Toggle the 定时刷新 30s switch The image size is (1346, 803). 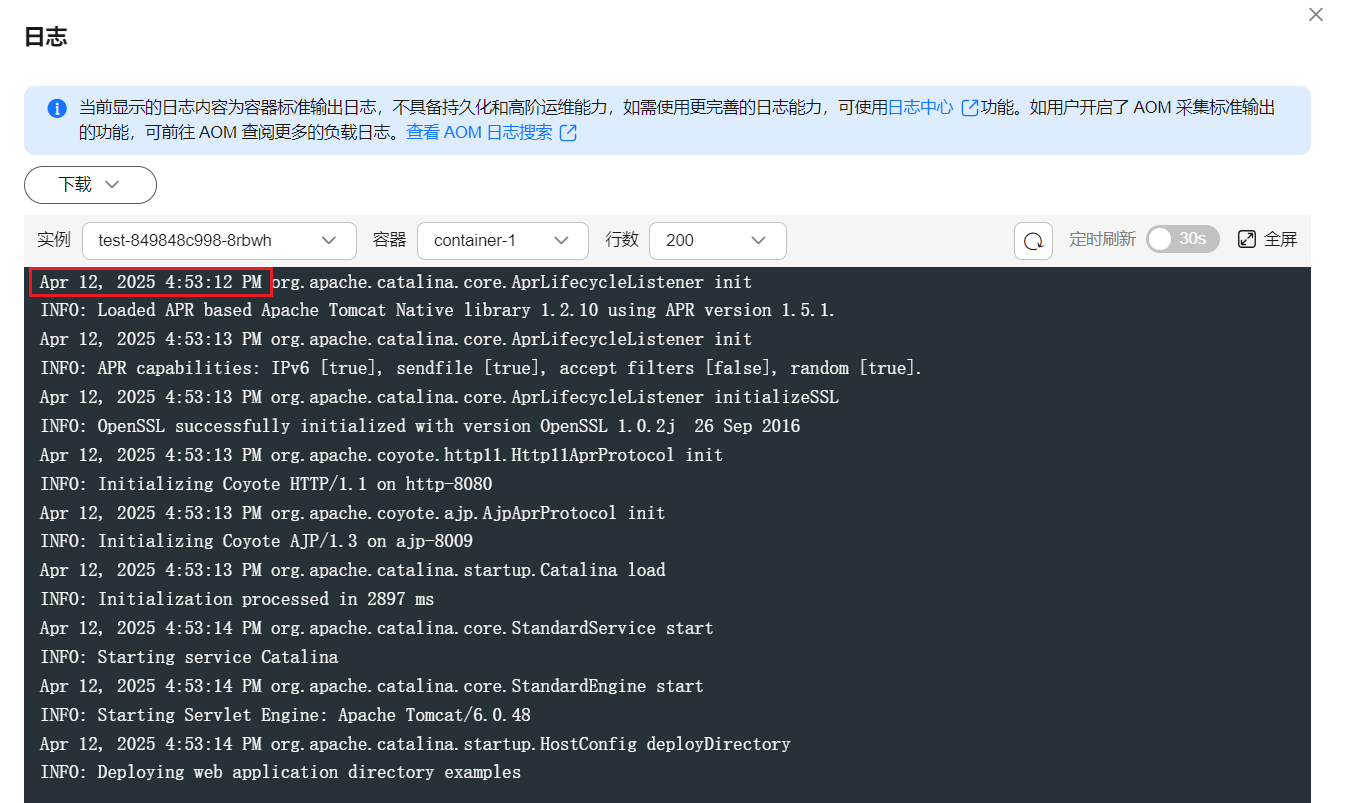tap(1182, 239)
